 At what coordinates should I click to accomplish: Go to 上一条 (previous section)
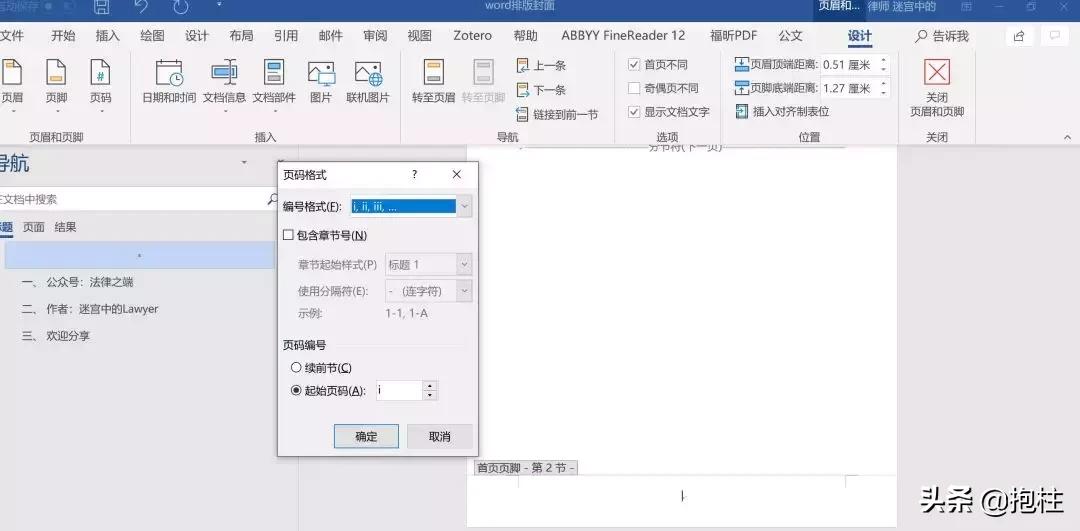[541, 65]
